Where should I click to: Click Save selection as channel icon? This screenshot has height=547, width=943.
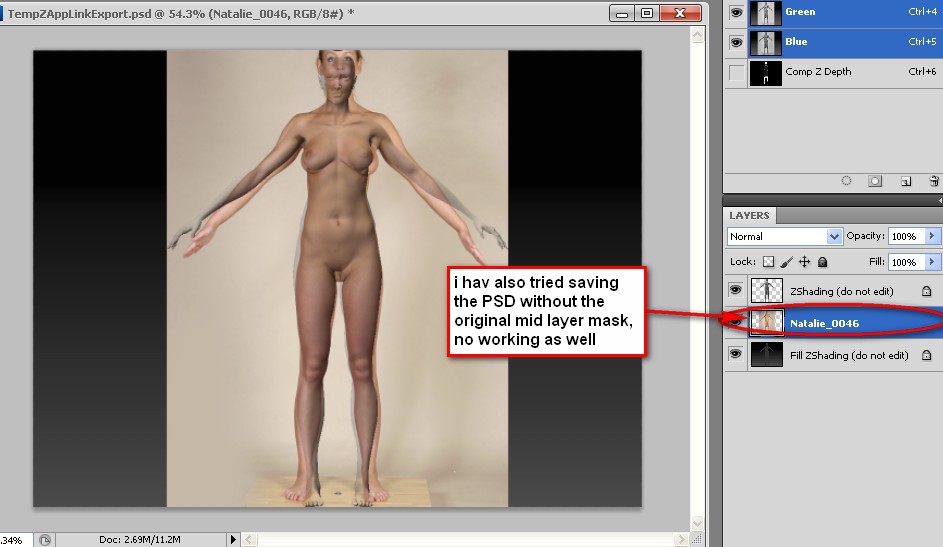pos(875,181)
